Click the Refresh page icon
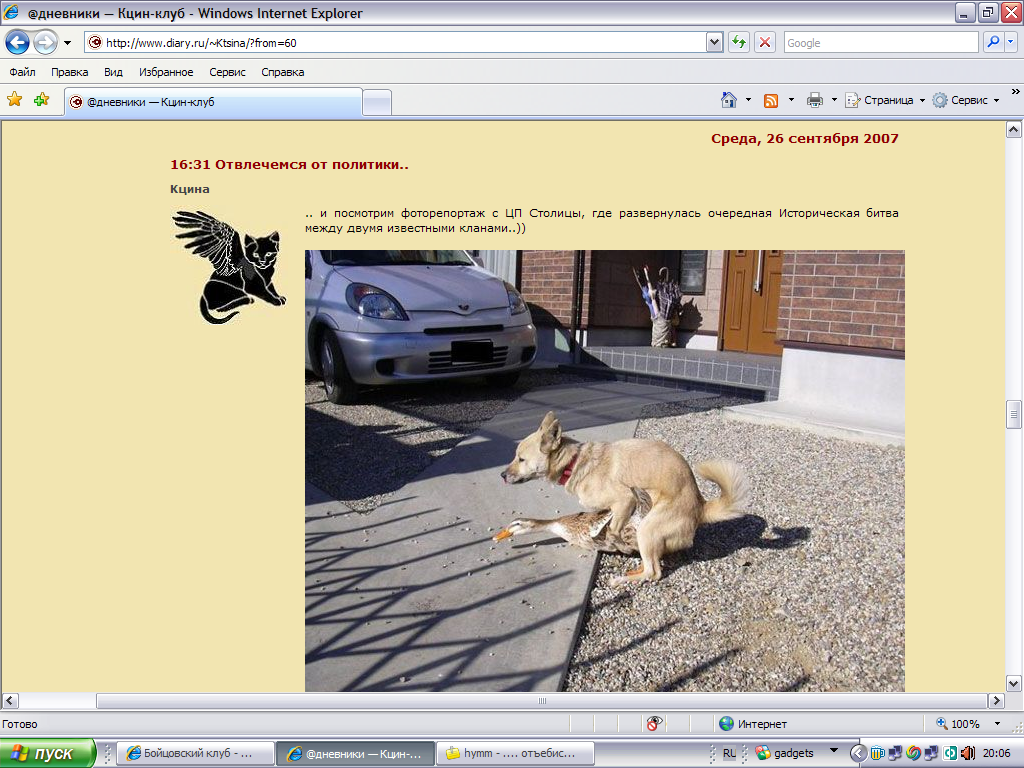 [739, 43]
